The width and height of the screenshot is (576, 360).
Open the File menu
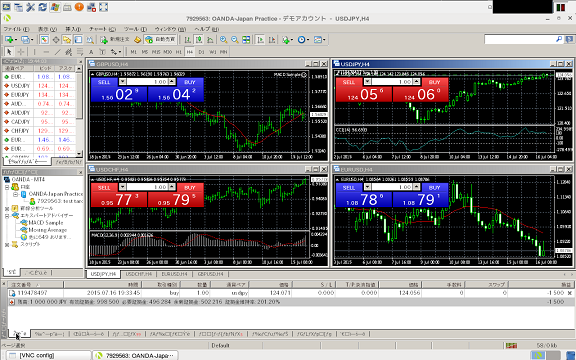pos(17,29)
